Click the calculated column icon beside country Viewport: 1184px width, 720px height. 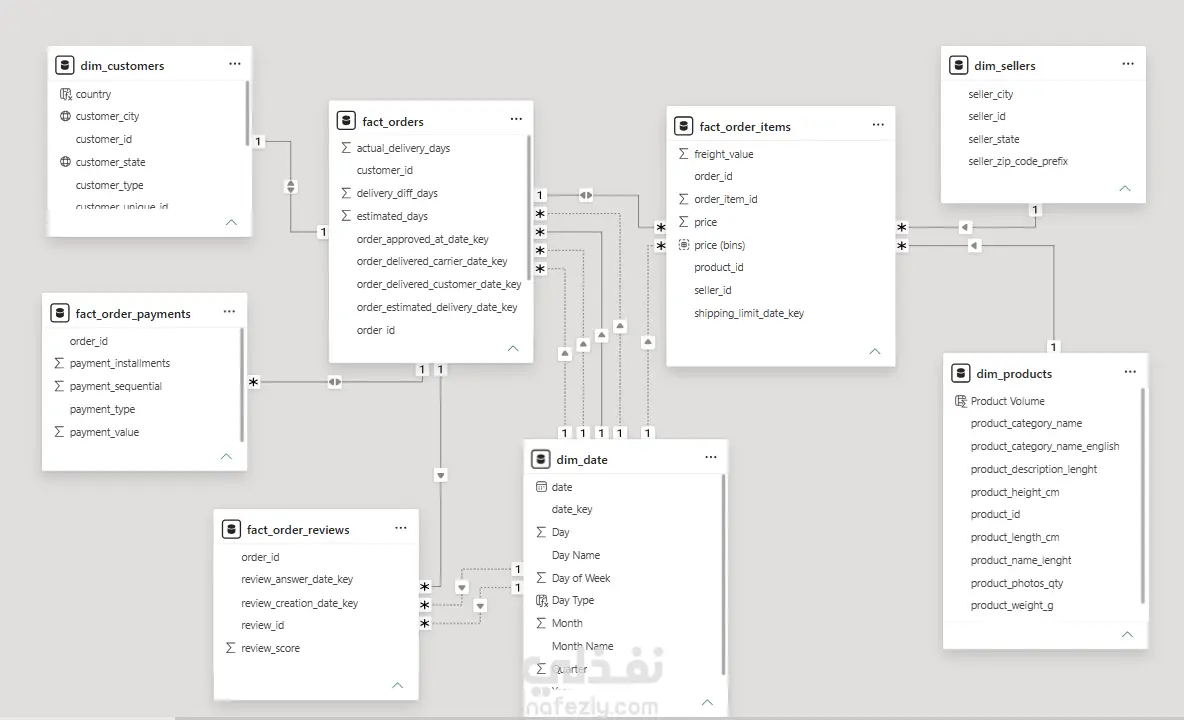(66, 94)
